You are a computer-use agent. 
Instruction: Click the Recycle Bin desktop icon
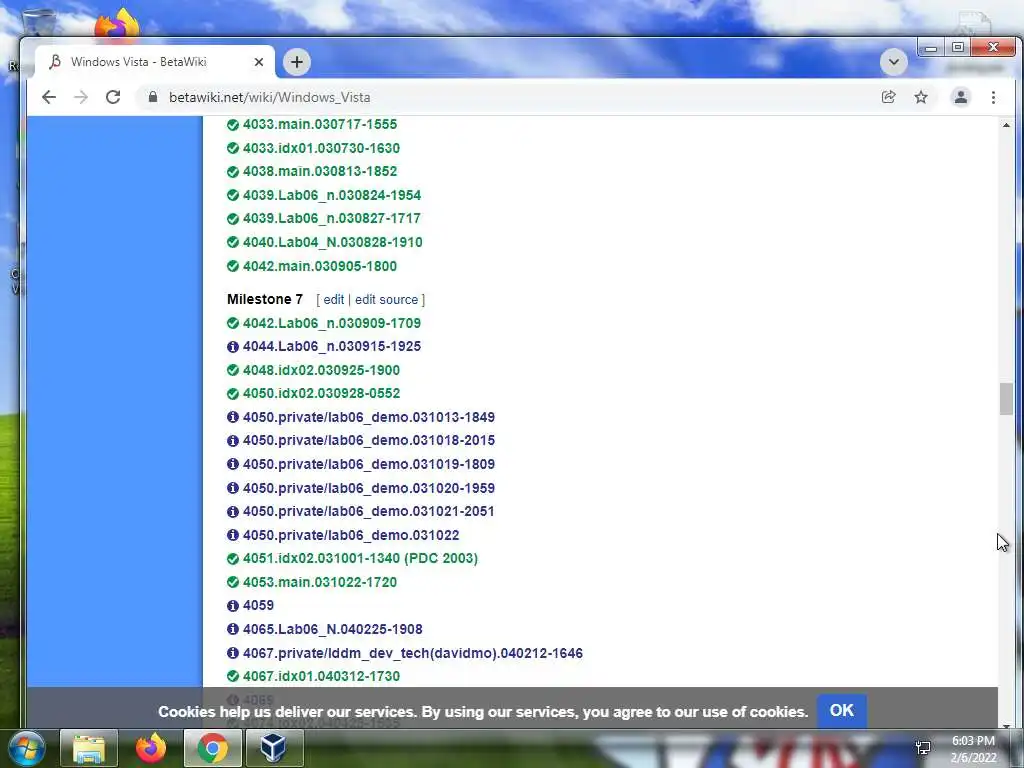(38, 23)
